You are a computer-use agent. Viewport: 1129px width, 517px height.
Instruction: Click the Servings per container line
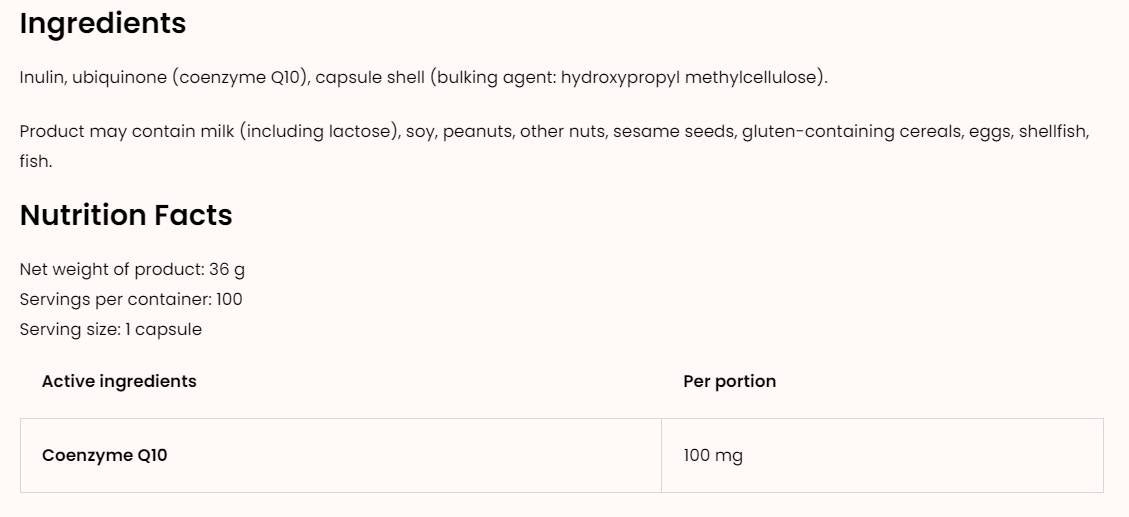tap(131, 299)
